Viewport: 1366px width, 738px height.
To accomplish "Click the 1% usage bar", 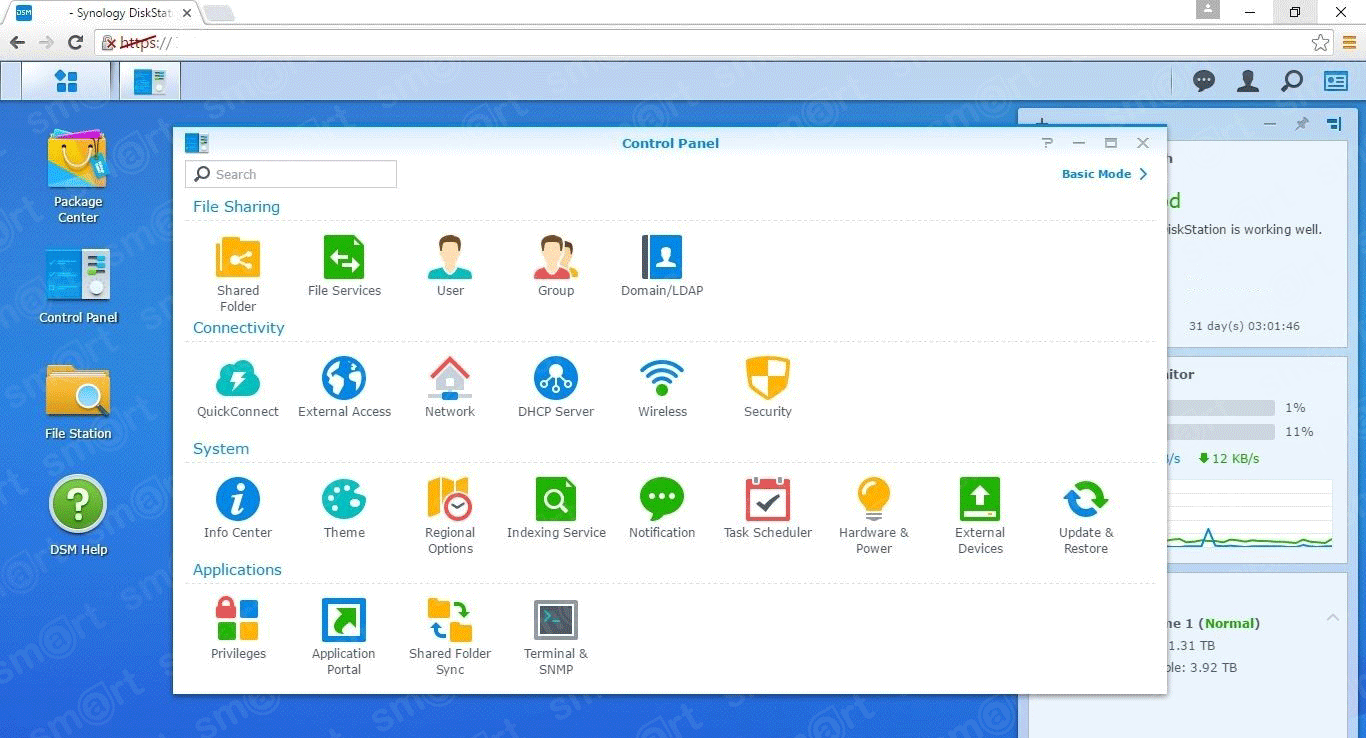I will click(1221, 408).
